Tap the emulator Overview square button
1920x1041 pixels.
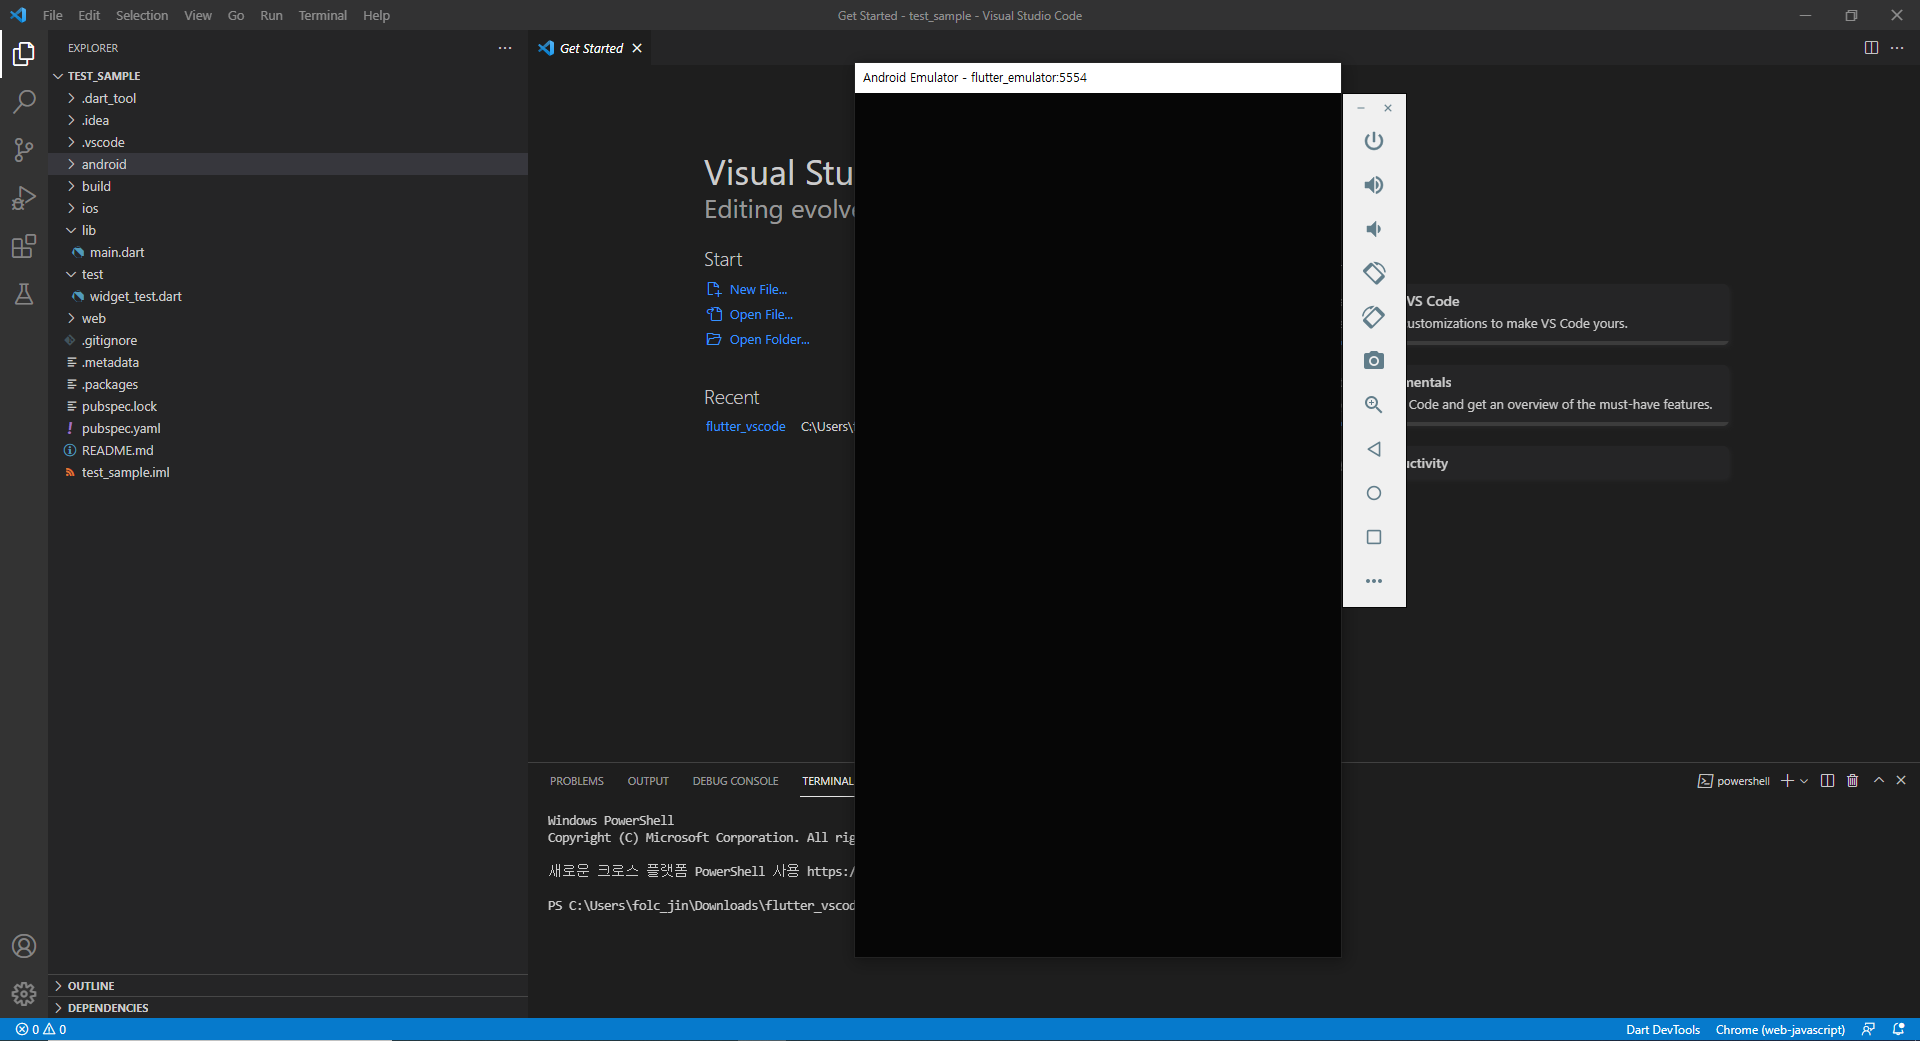pos(1374,537)
